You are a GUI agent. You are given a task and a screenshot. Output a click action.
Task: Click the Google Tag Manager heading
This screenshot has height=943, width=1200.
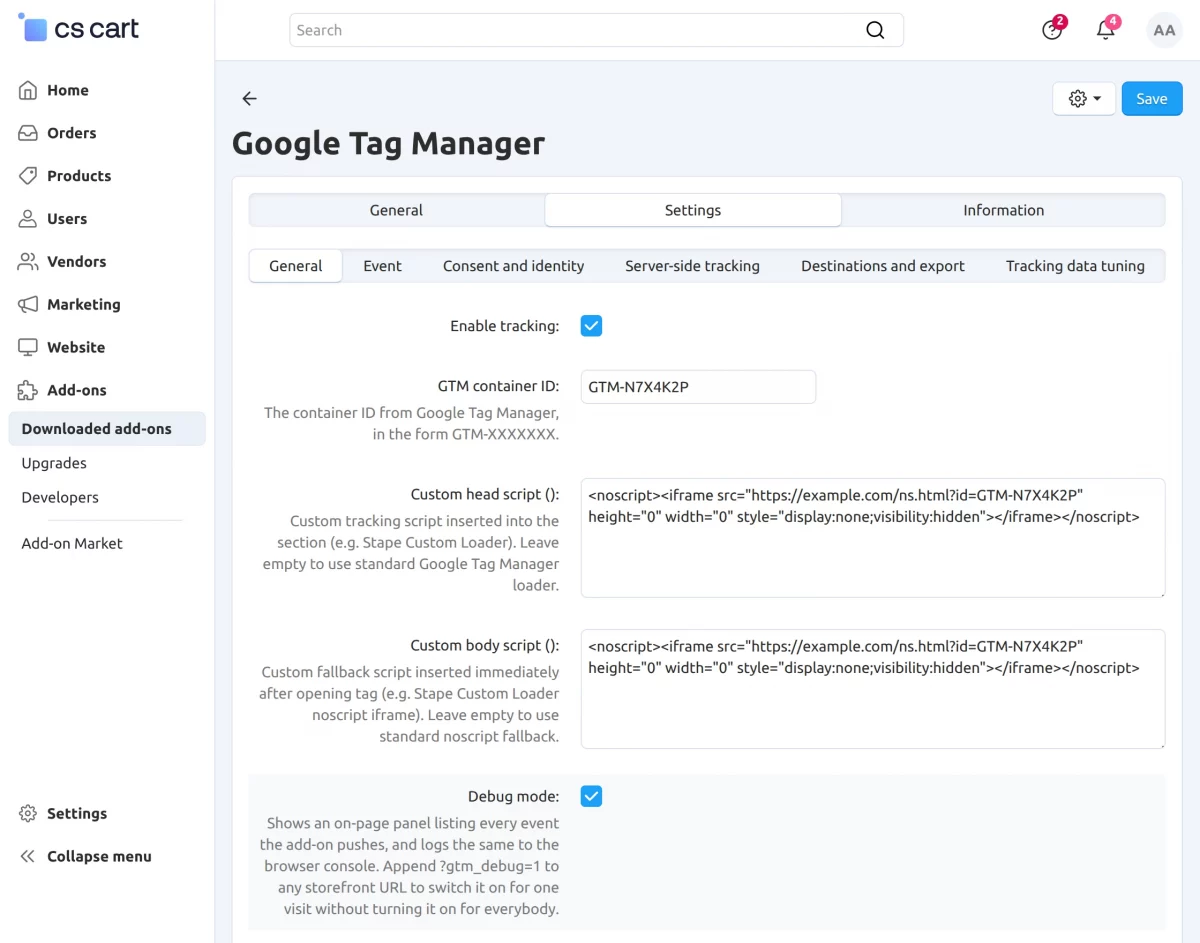point(388,144)
